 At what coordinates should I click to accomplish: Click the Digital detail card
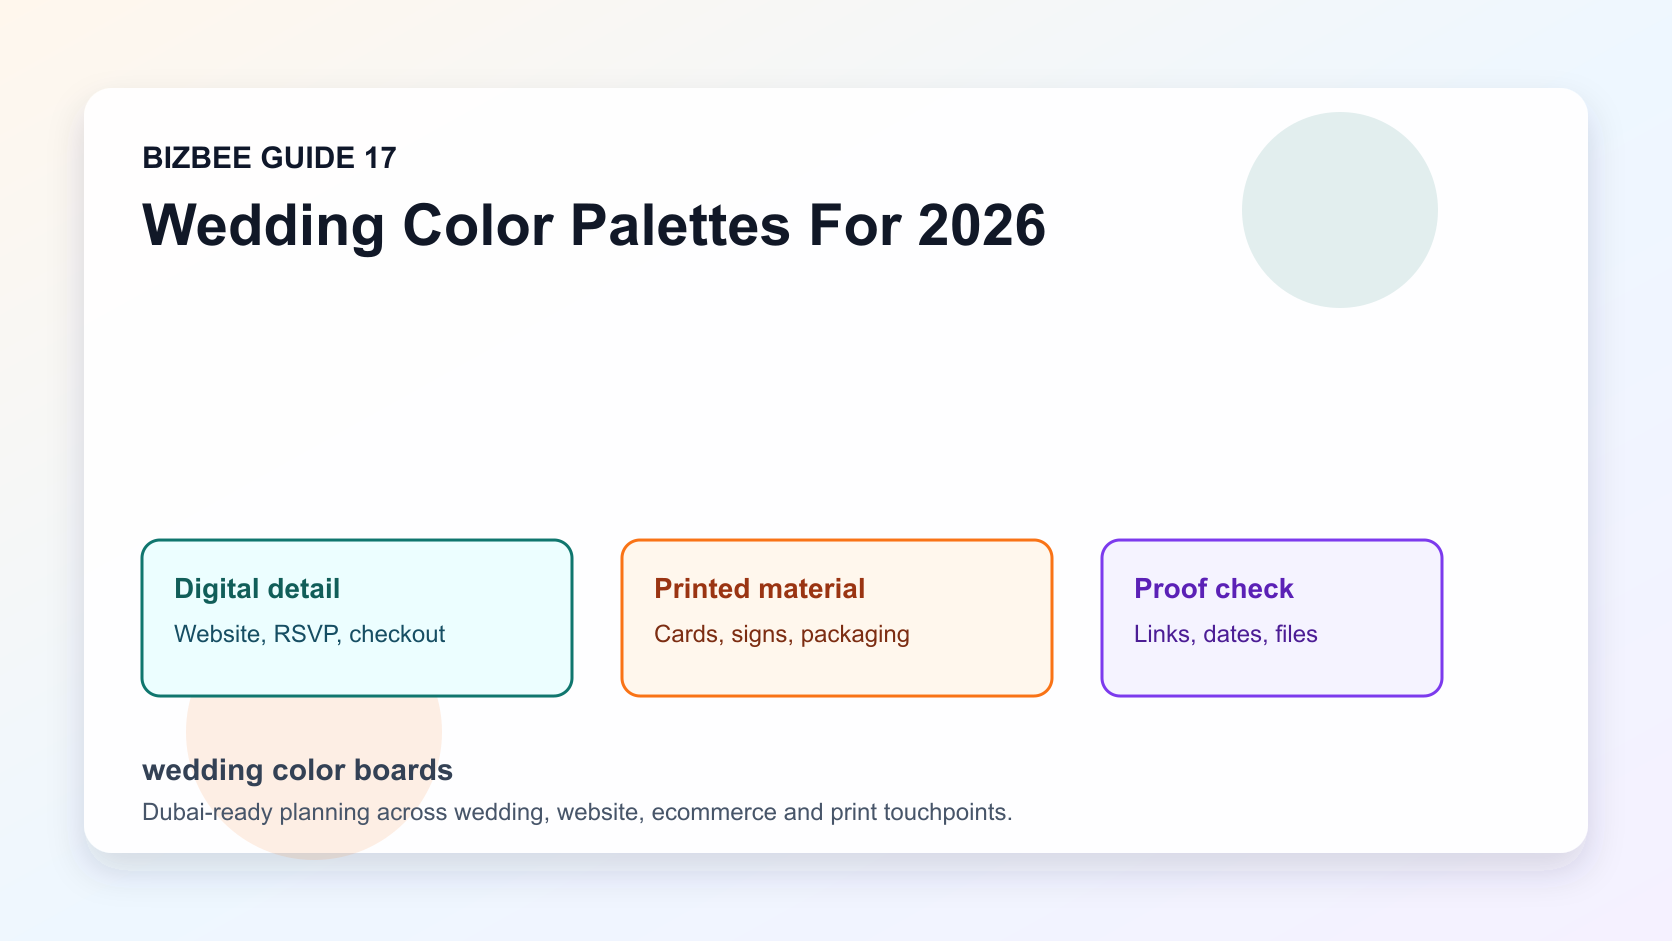pyautogui.click(x=357, y=618)
